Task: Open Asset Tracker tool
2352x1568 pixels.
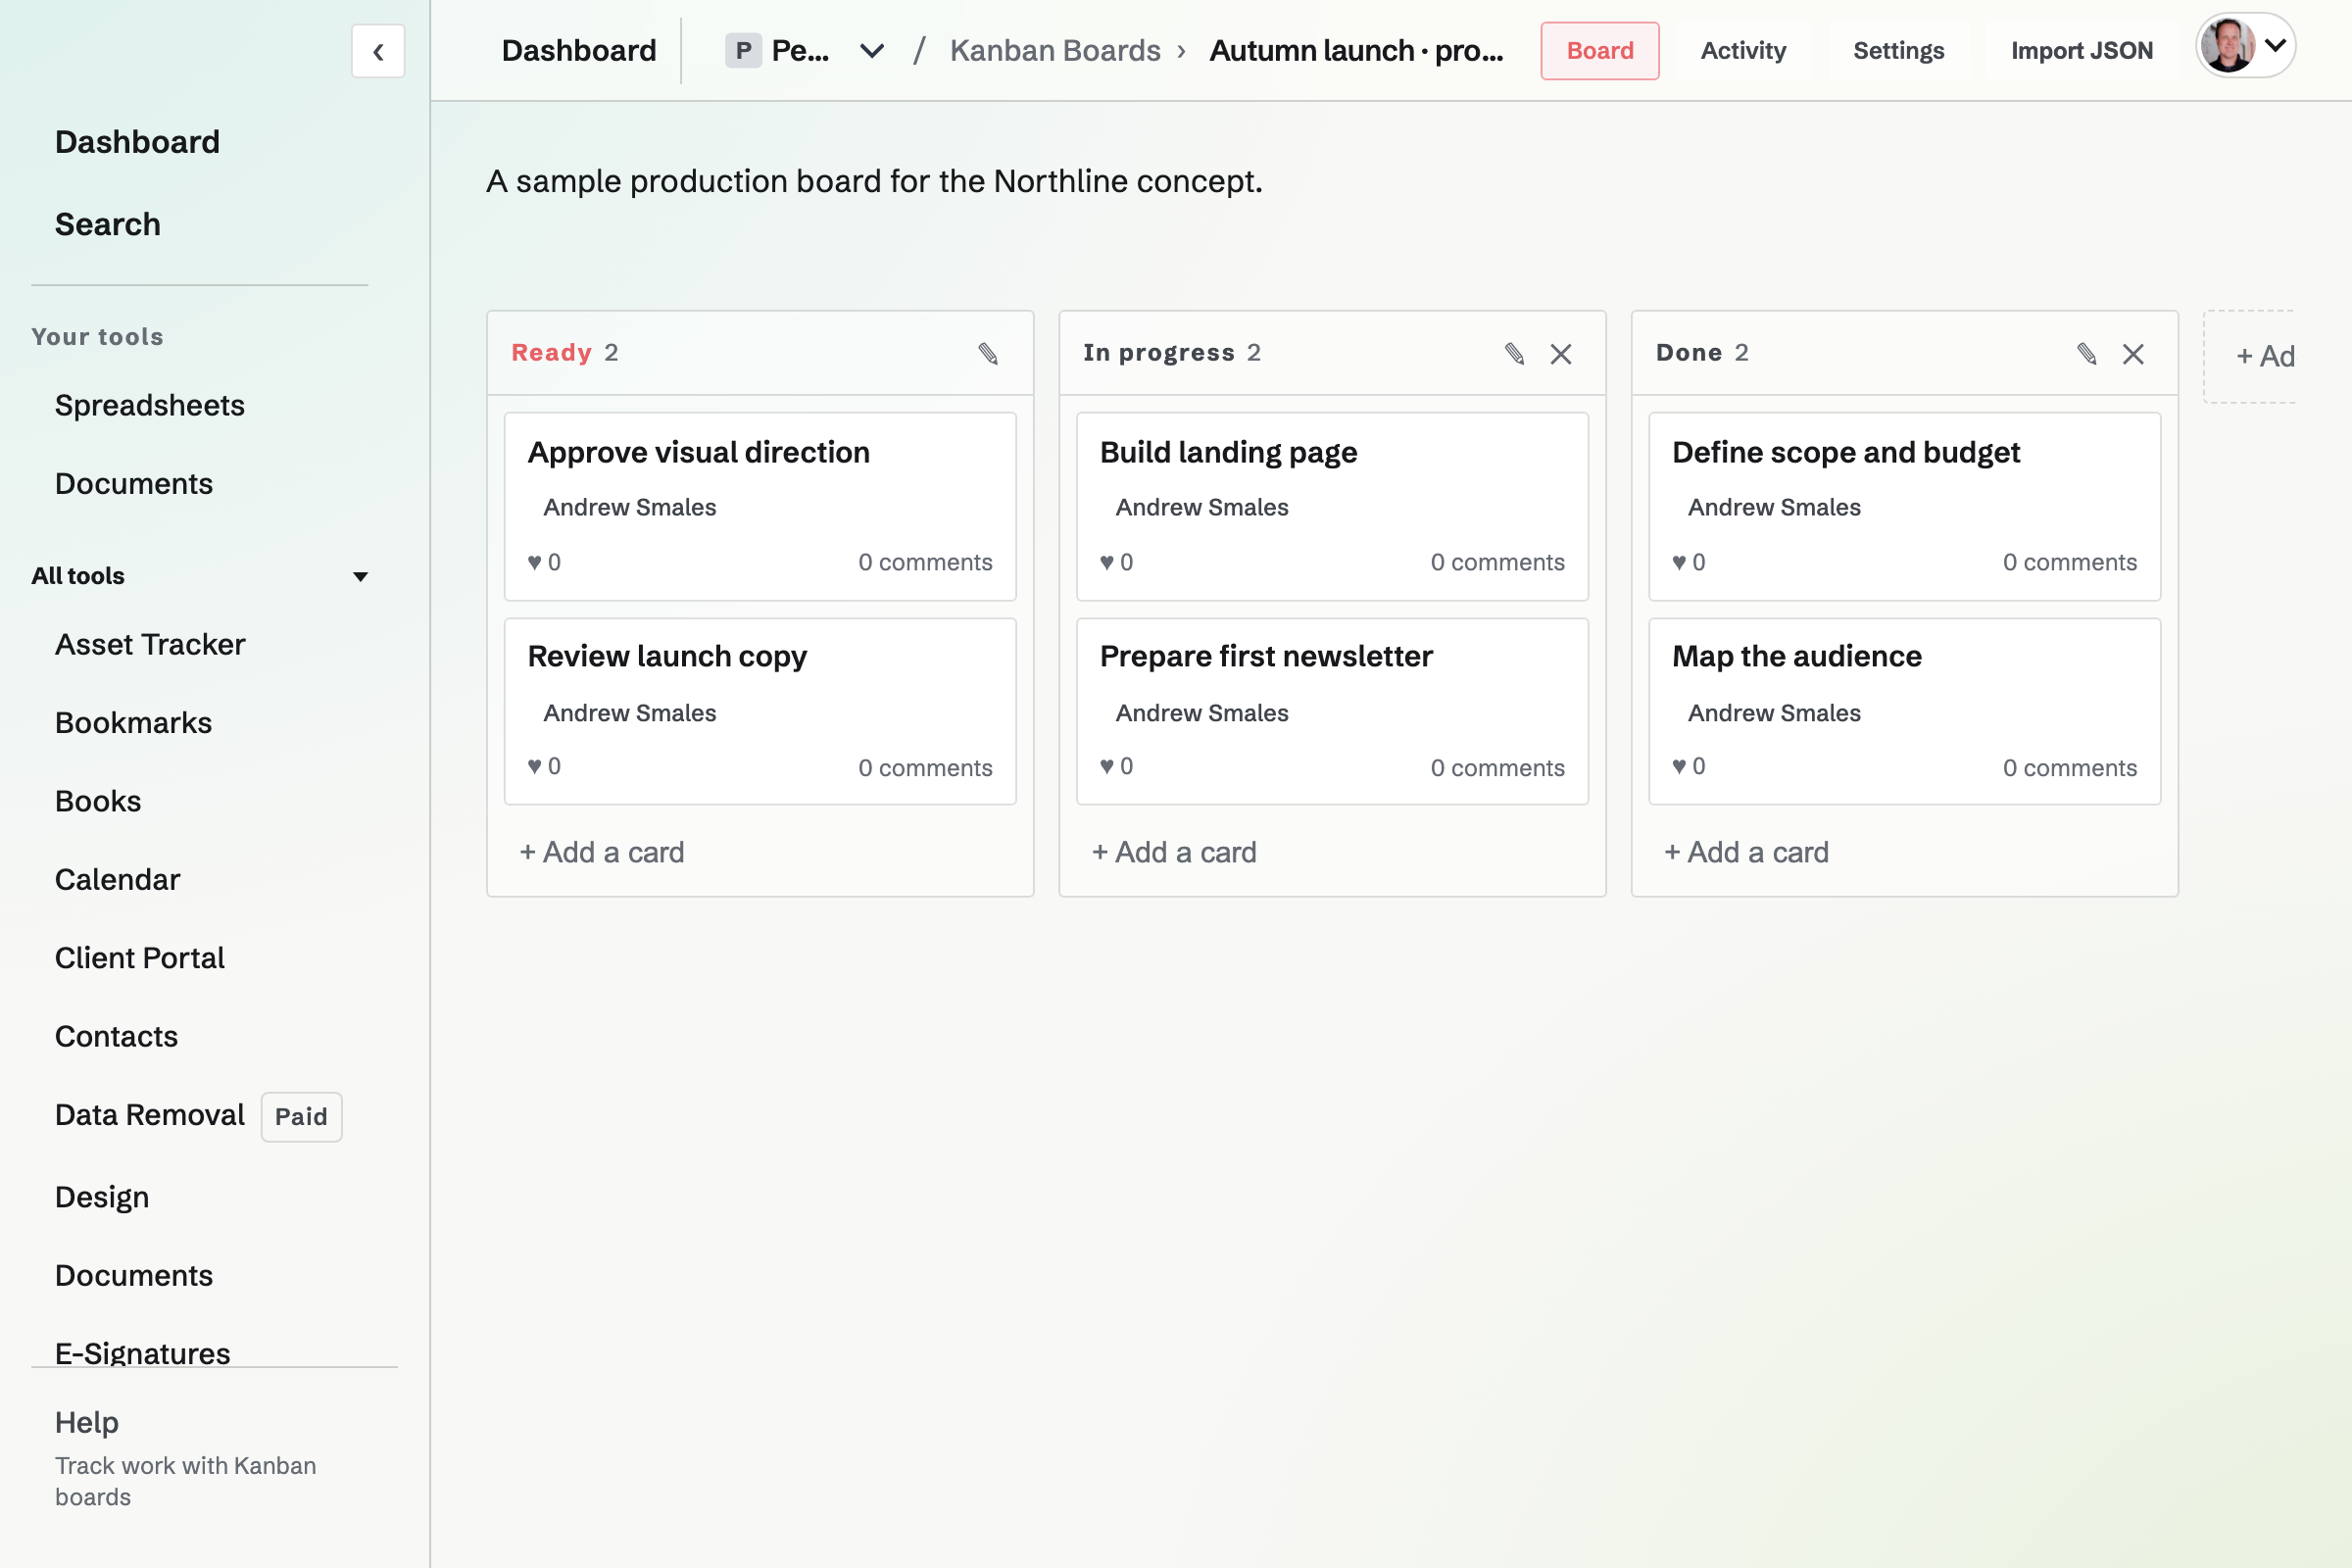Action: (150, 644)
